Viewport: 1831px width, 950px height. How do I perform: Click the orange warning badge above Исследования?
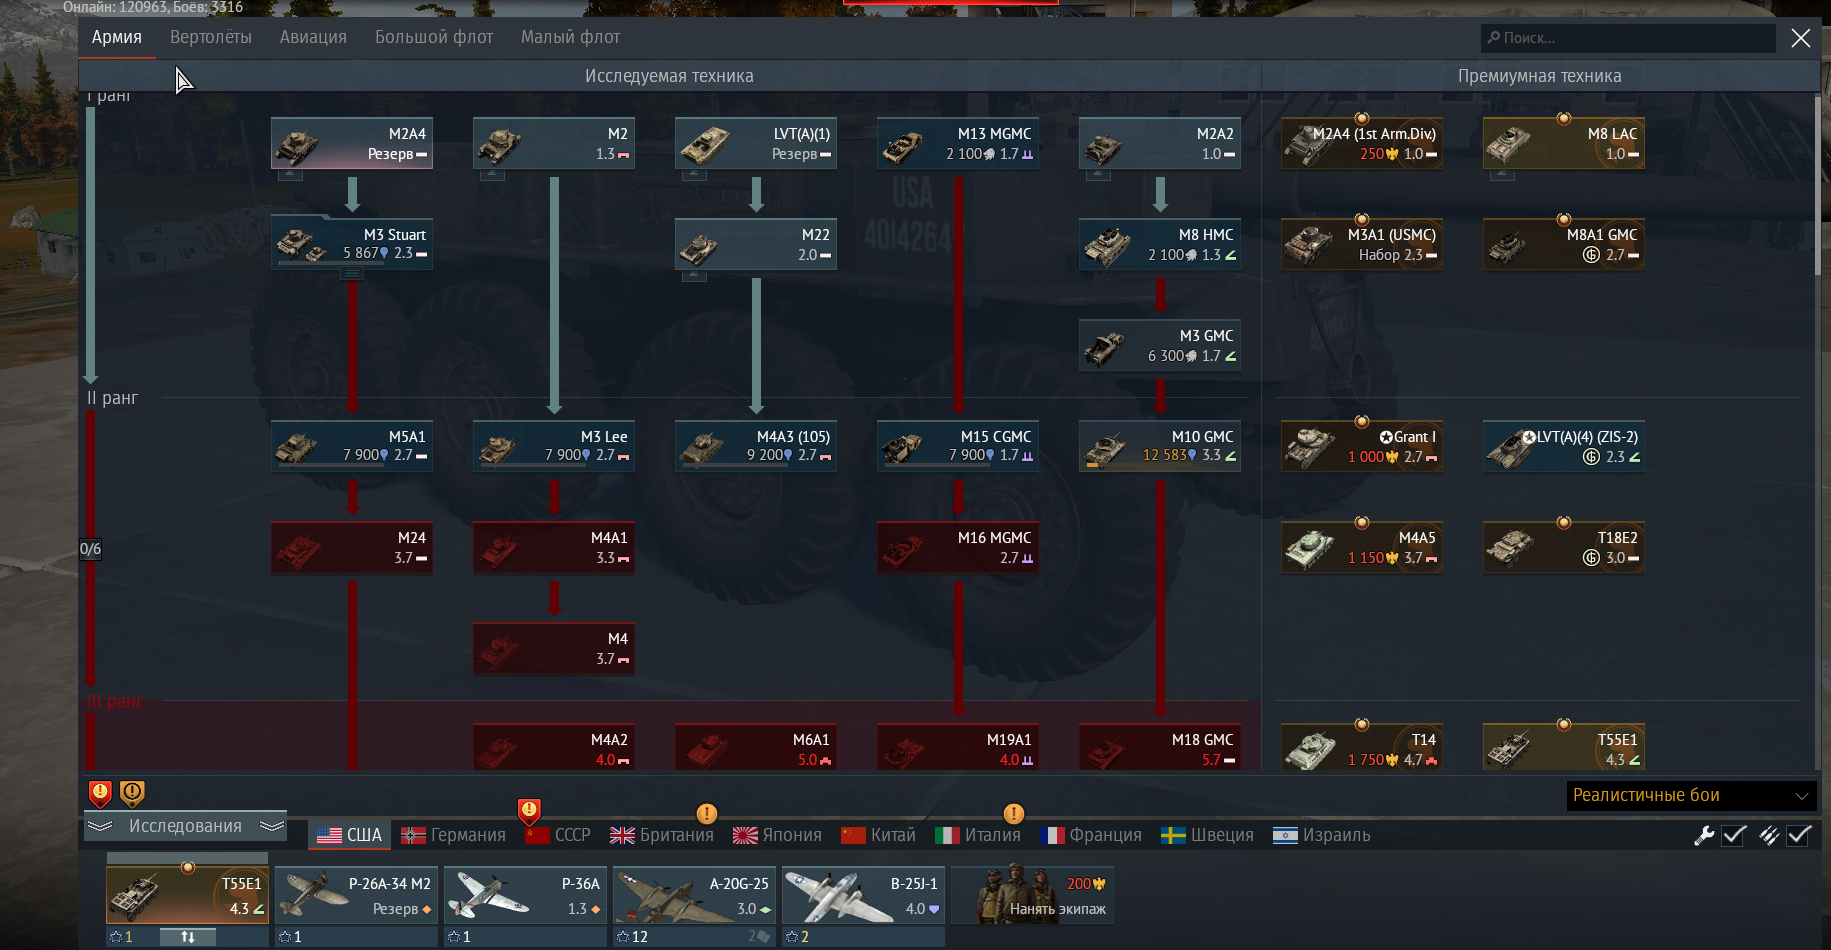(x=132, y=794)
